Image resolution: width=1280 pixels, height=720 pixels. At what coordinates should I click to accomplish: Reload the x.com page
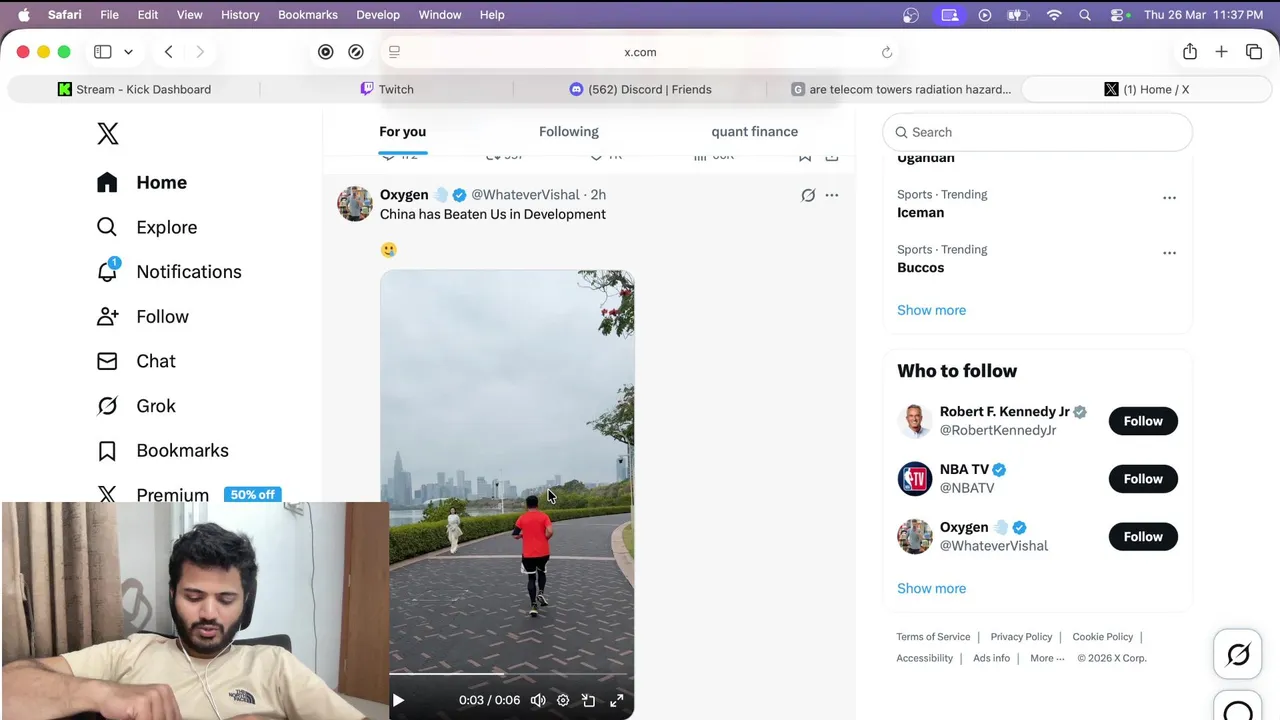(886, 52)
